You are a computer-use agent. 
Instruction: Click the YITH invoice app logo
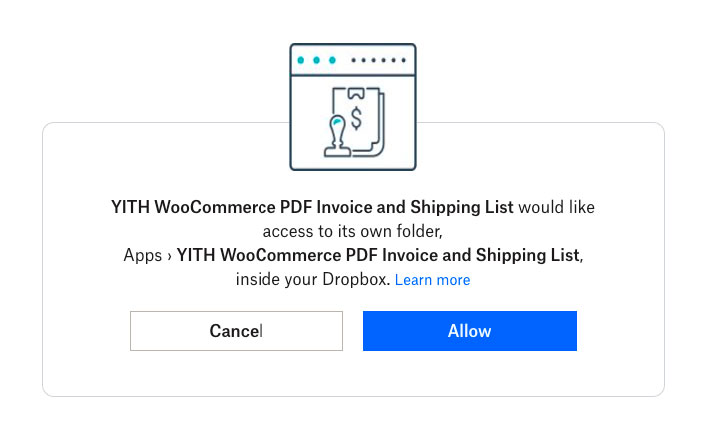[353, 107]
